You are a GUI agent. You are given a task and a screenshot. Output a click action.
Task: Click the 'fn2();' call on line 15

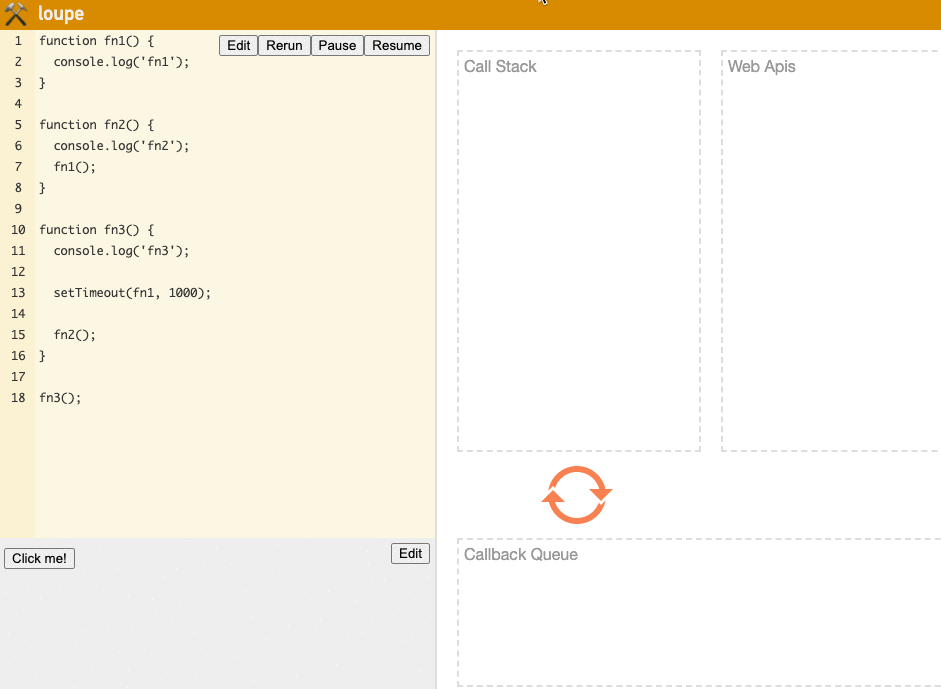74,335
